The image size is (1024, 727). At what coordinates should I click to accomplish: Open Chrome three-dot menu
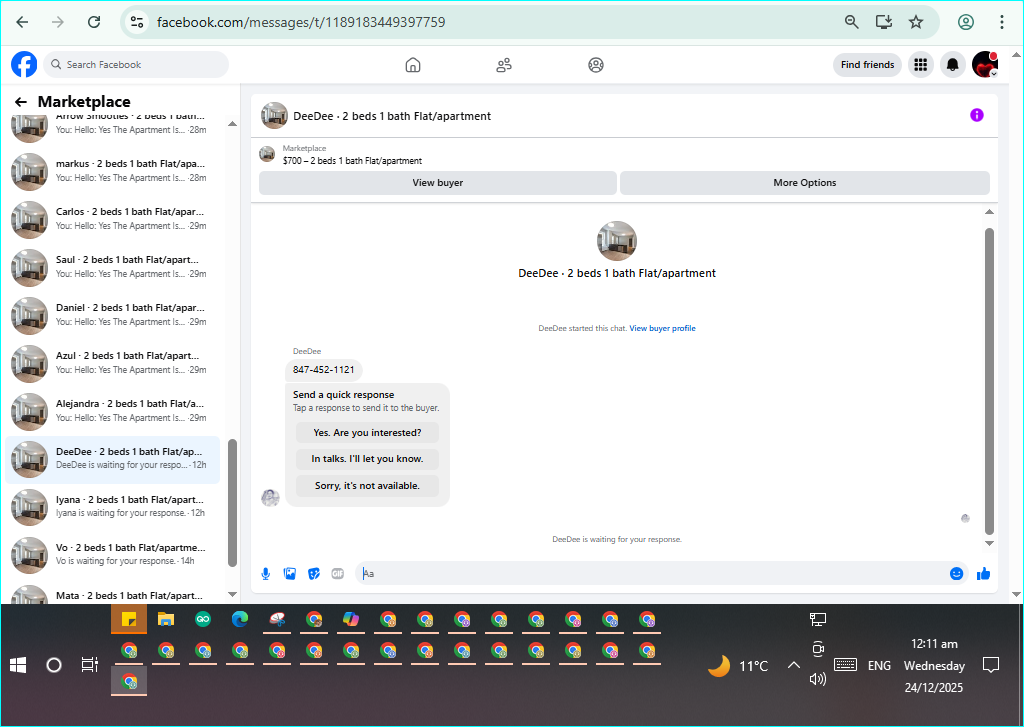tap(1002, 22)
